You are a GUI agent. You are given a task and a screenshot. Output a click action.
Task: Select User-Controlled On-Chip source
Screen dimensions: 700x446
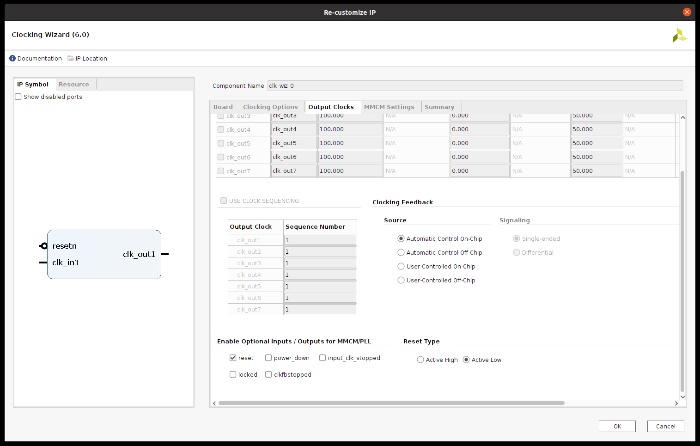401,267
